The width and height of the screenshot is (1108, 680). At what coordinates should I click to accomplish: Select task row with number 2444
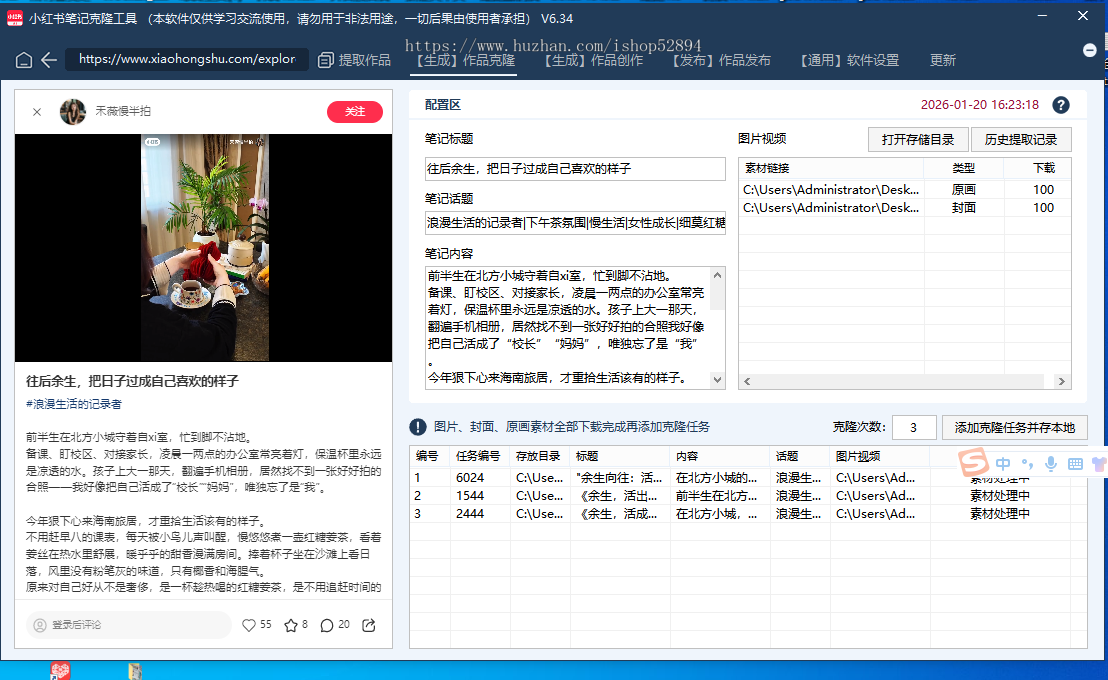point(748,514)
